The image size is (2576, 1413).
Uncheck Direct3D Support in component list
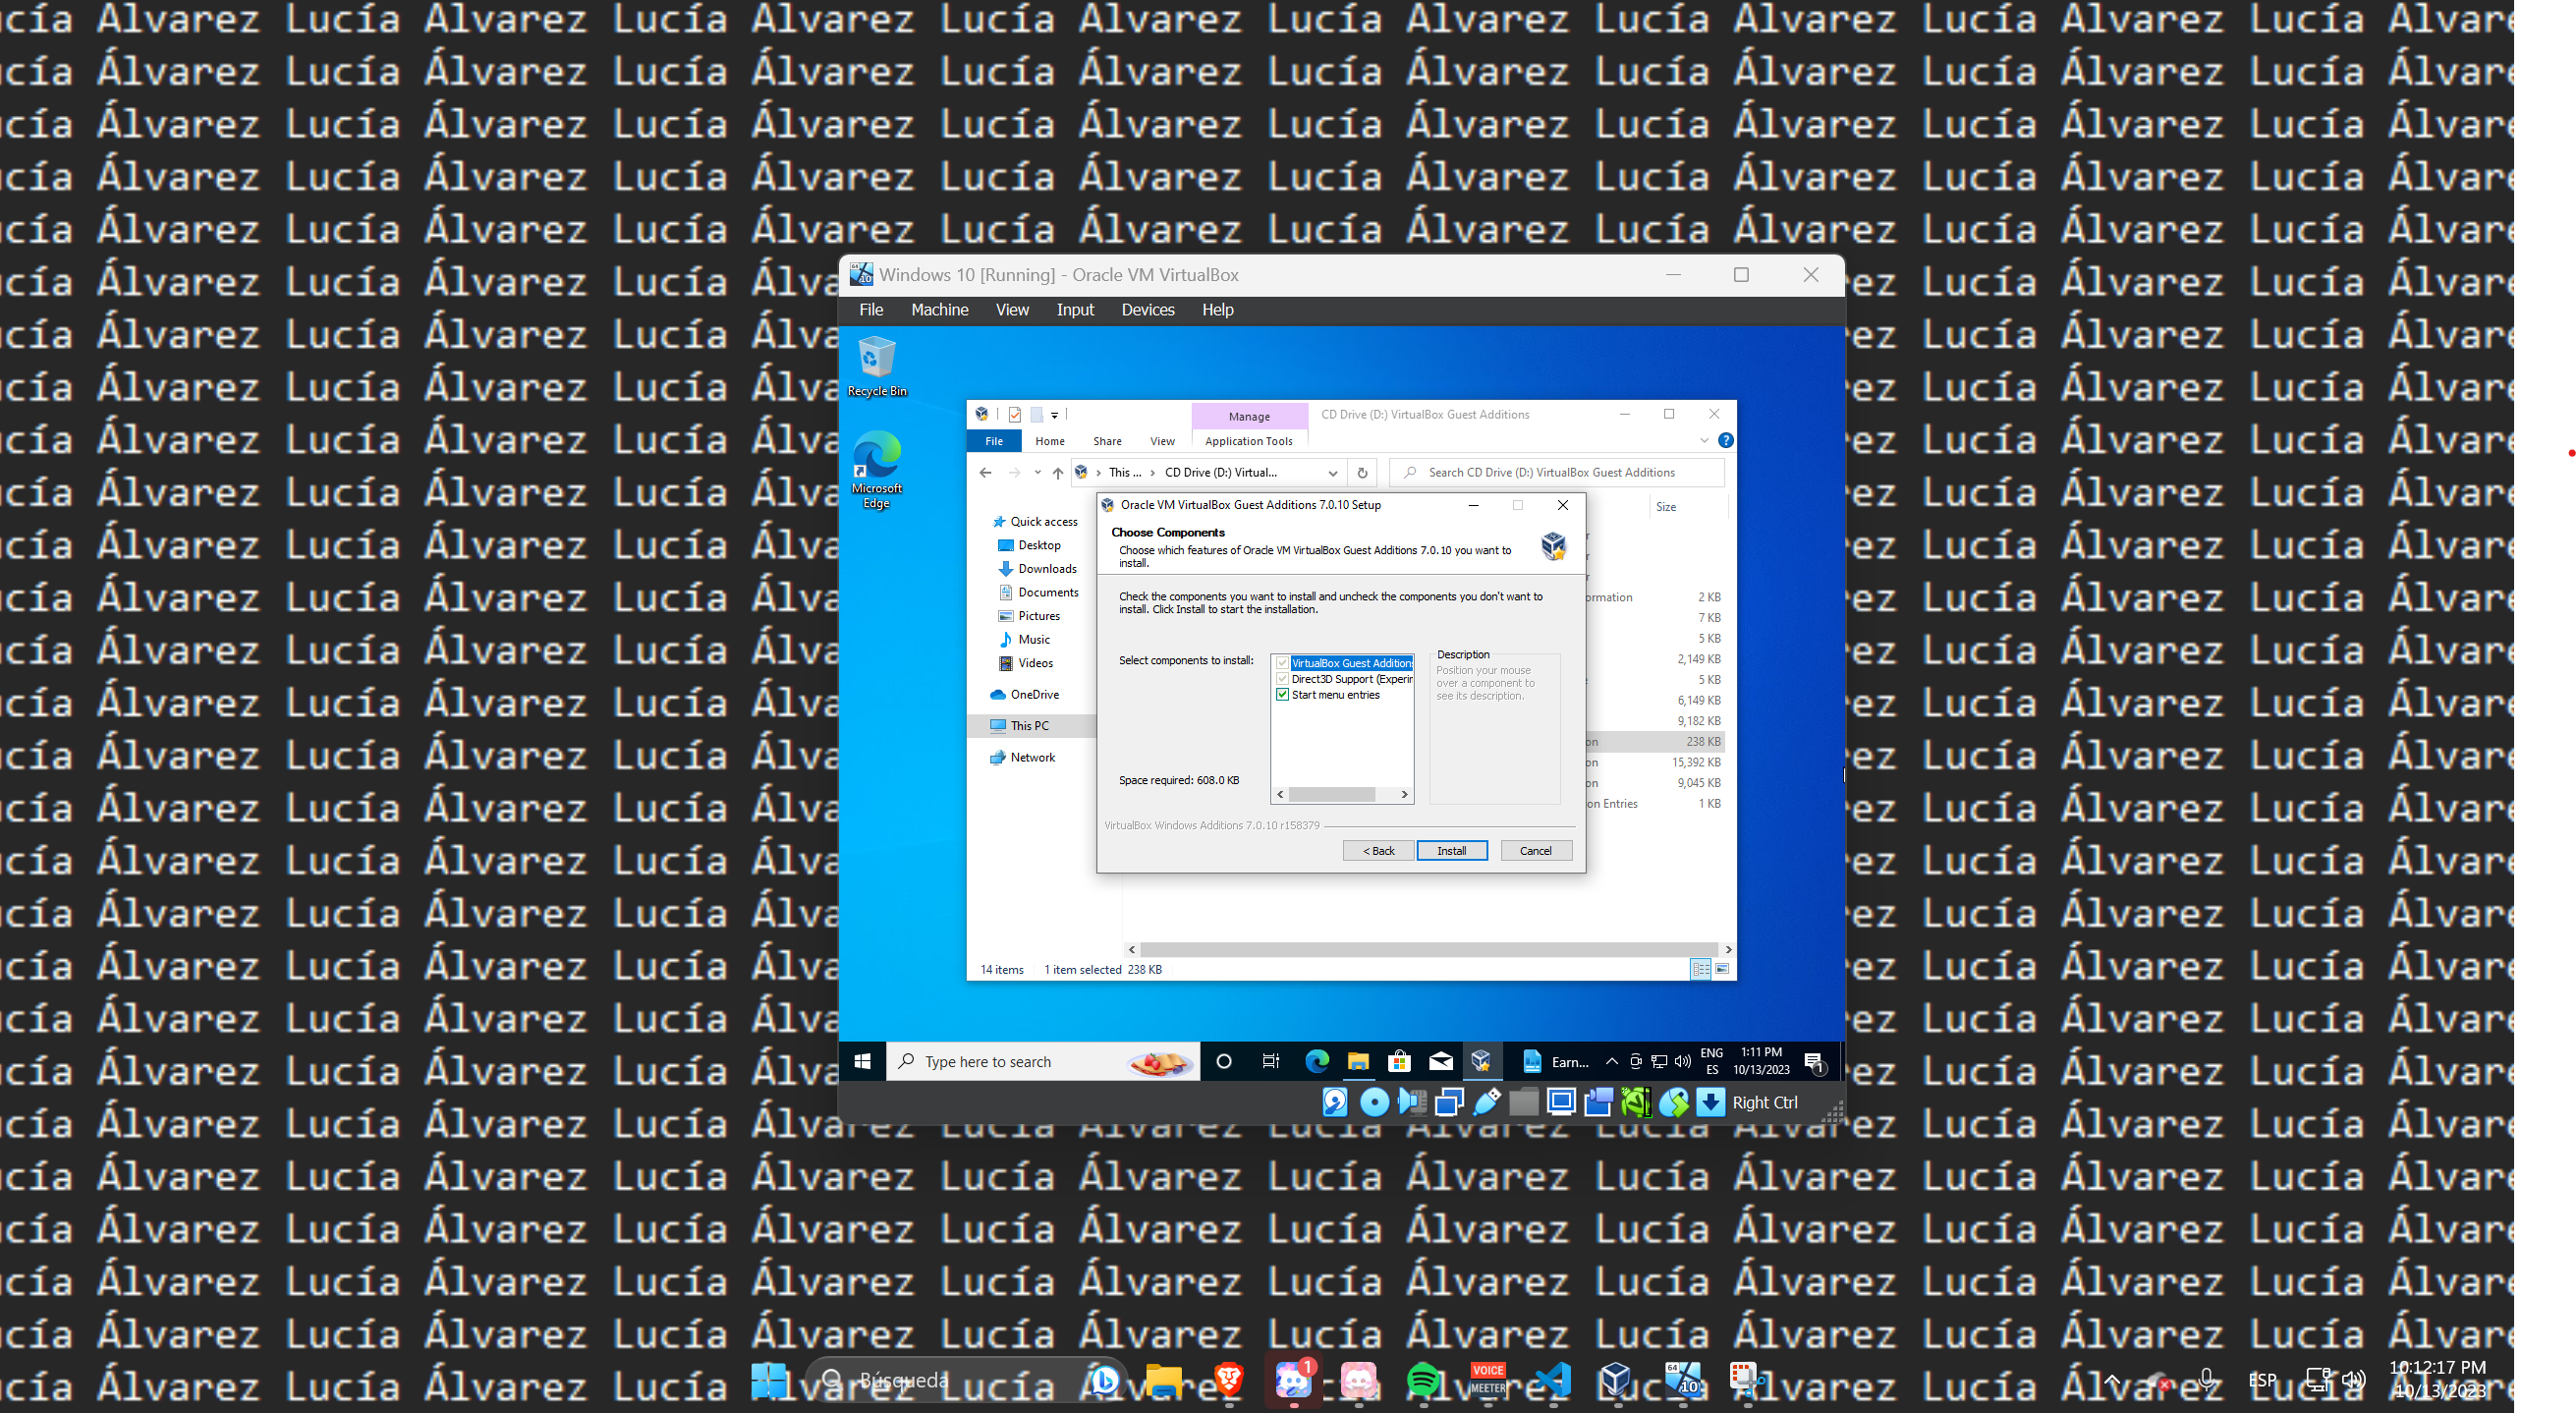[x=1284, y=678]
